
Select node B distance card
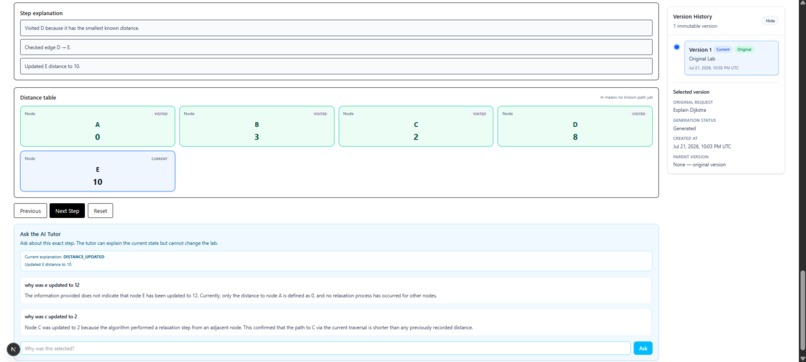(257, 126)
